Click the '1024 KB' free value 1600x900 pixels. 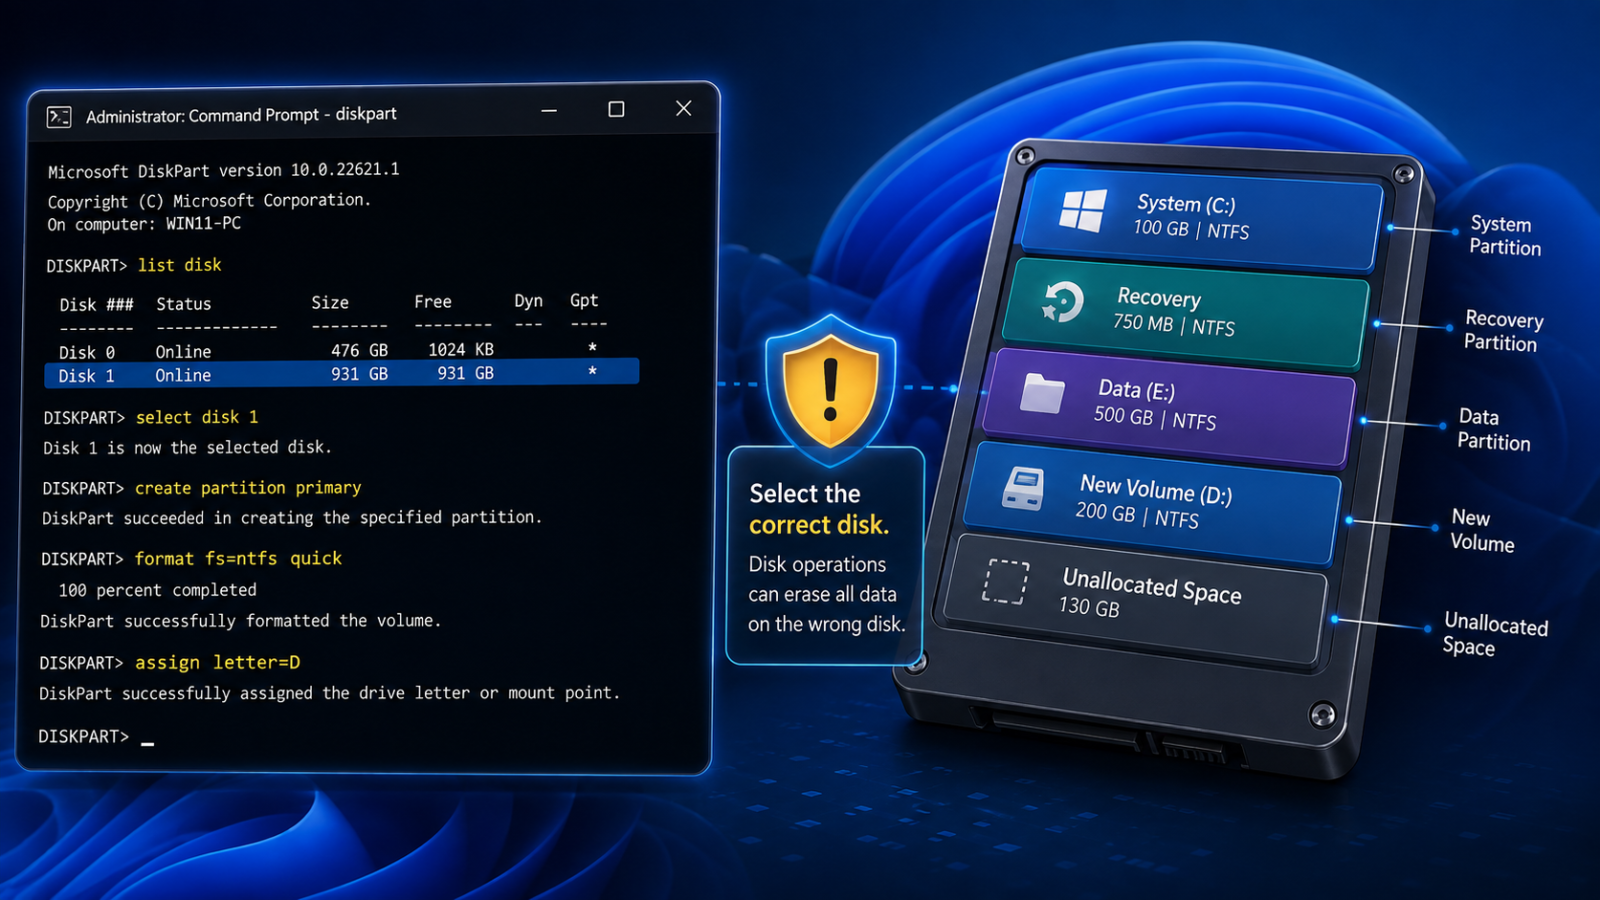click(461, 349)
